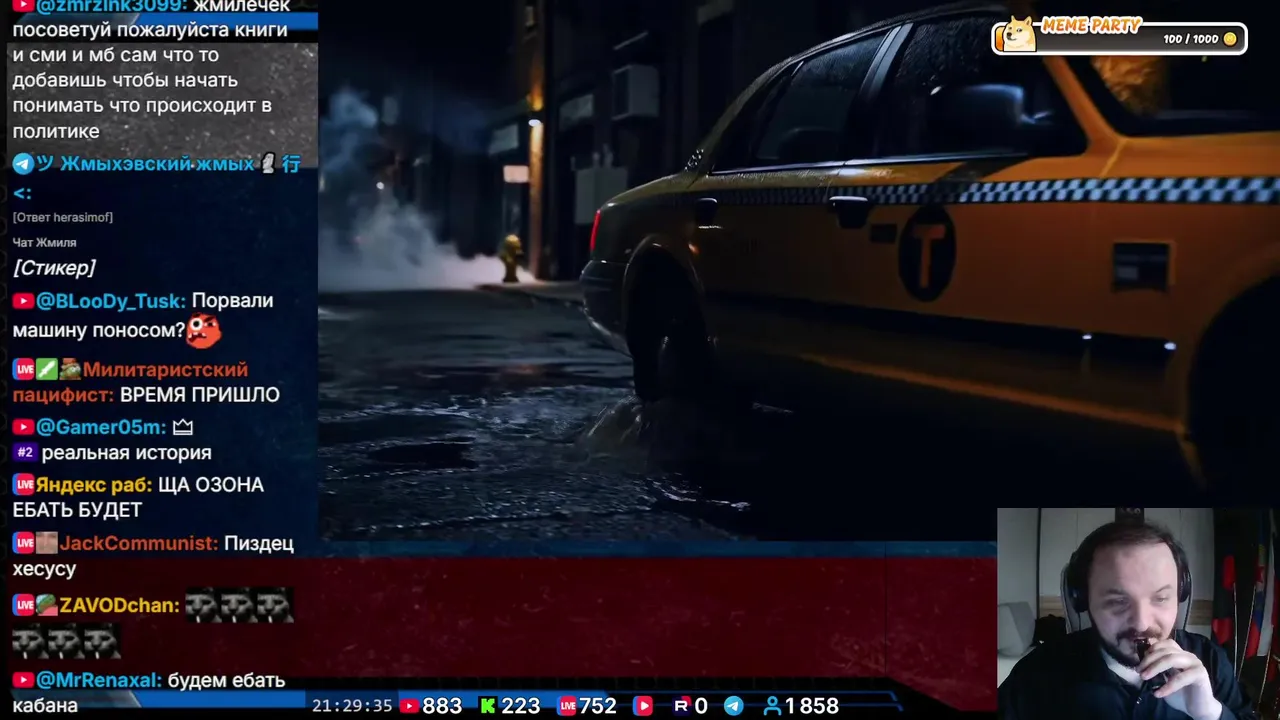Click YouTube icon beside @BLooDy_Tusk
Image resolution: width=1280 pixels, height=720 pixels.
click(23, 301)
